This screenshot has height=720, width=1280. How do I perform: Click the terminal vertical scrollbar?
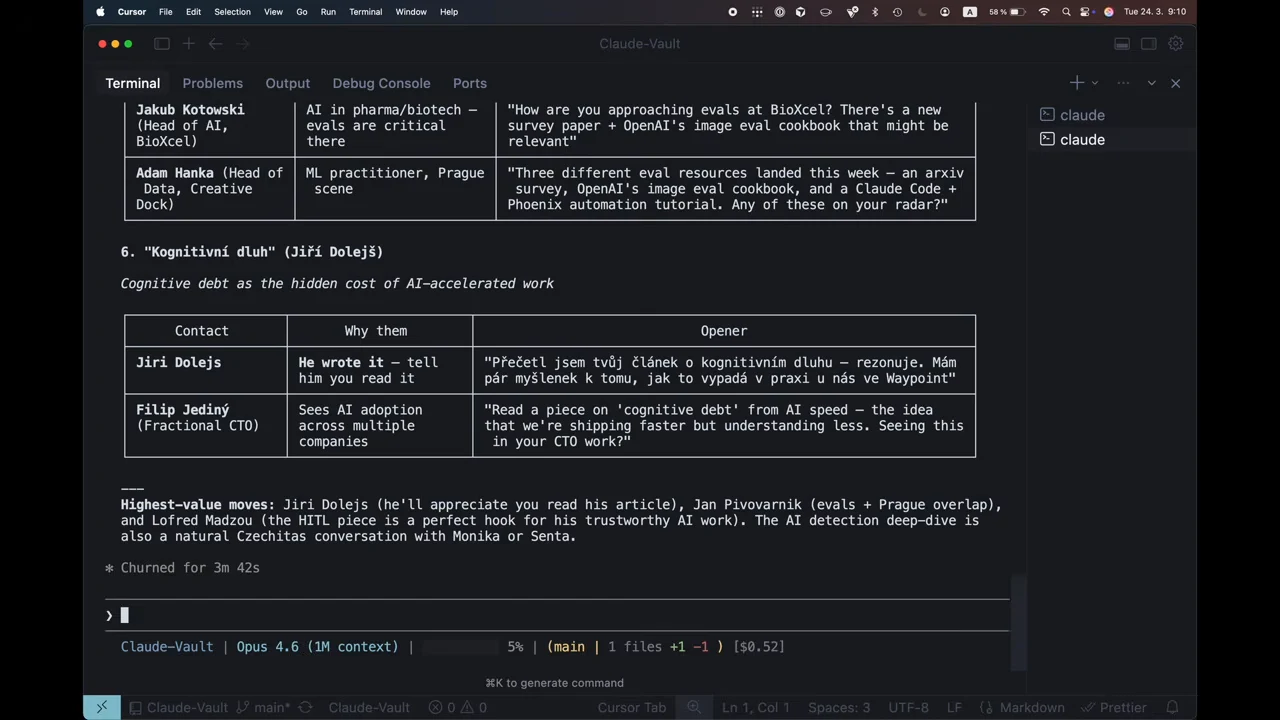(1018, 622)
